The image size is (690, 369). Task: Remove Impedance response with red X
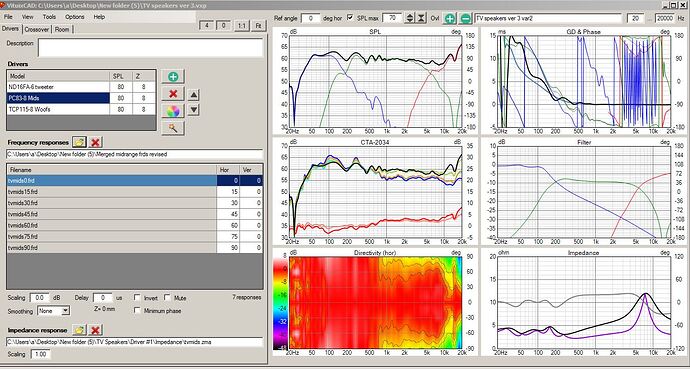[95, 330]
